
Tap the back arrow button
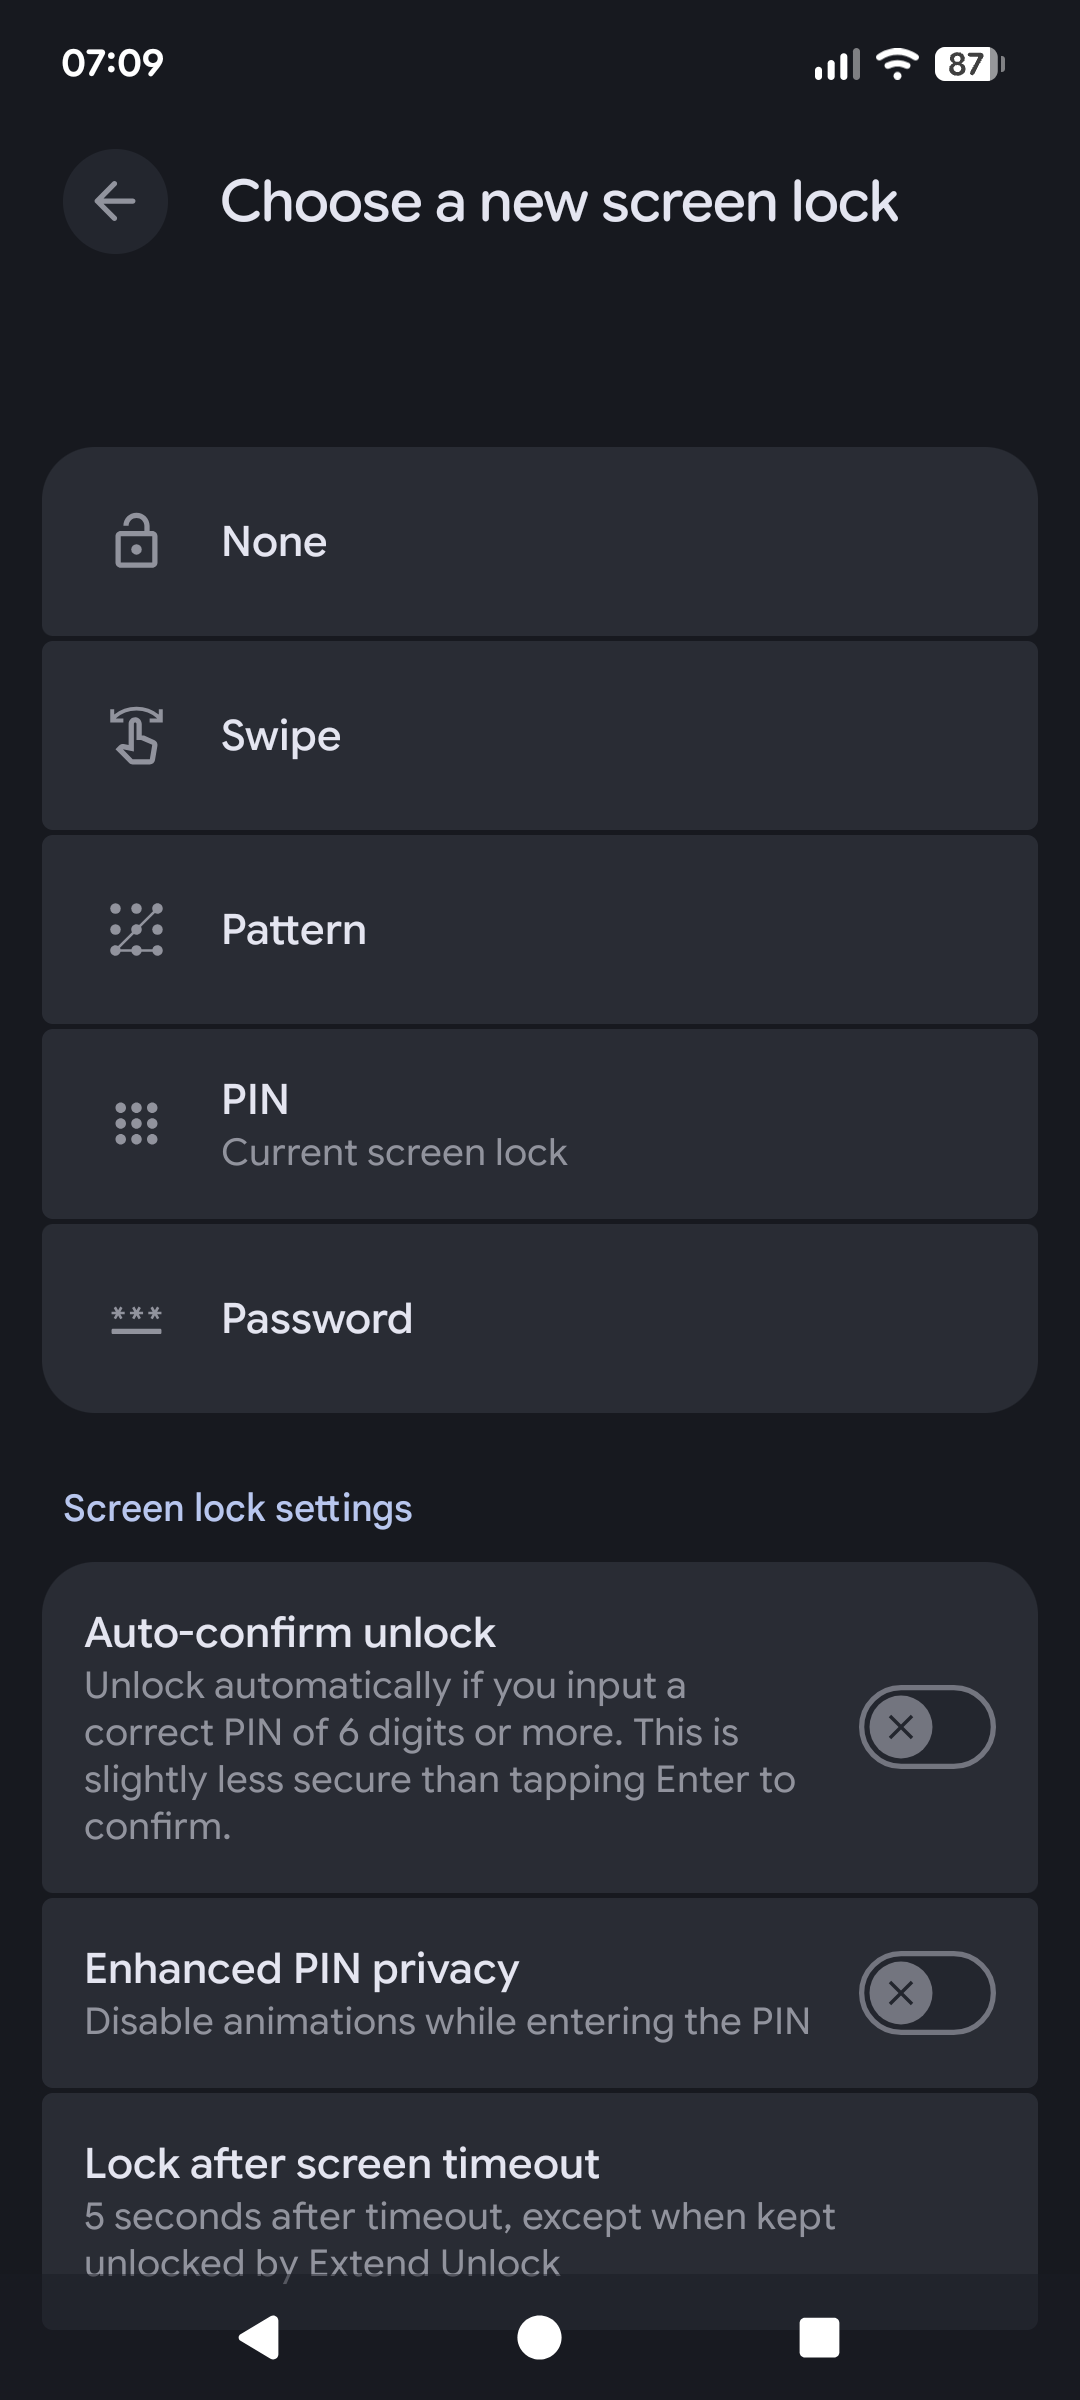[x=115, y=202]
